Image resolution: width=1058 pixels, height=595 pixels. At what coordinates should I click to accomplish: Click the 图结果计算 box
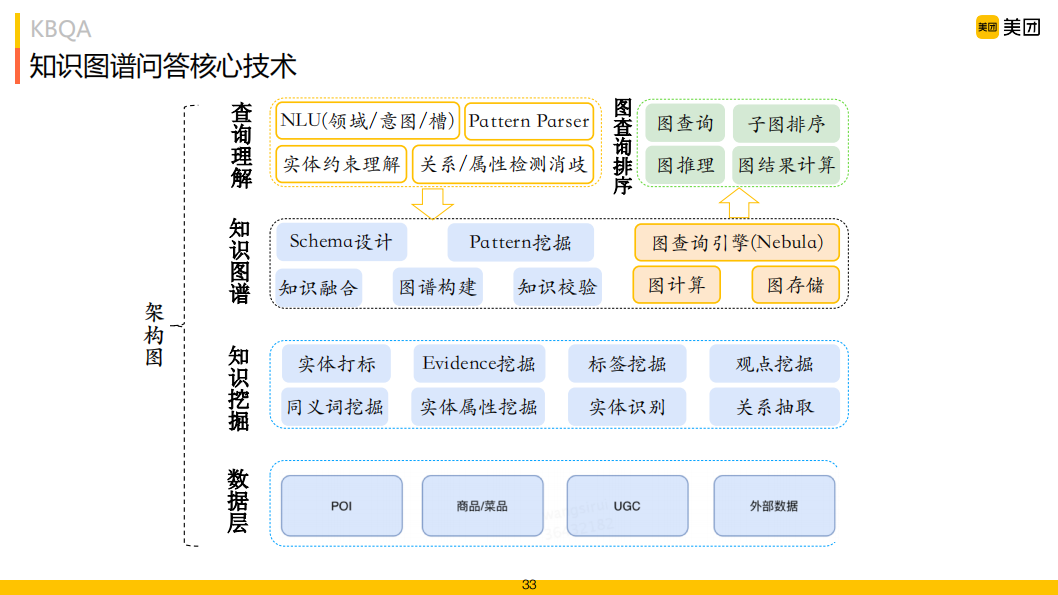pyautogui.click(x=786, y=165)
